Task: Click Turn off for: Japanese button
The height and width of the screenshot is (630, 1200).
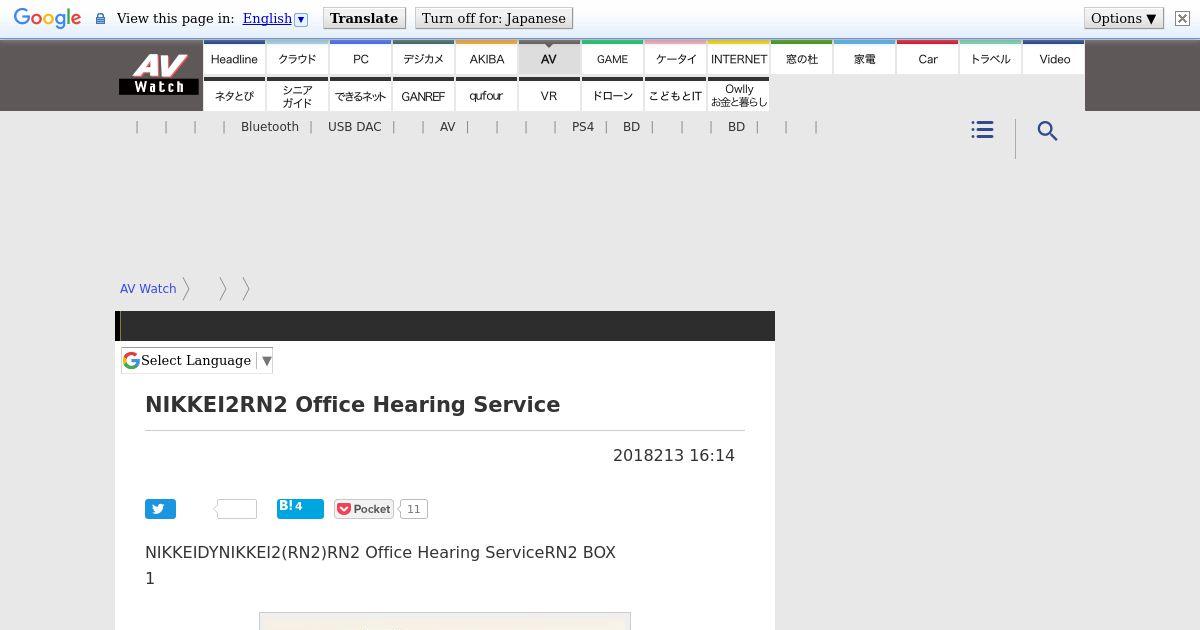Action: (494, 18)
